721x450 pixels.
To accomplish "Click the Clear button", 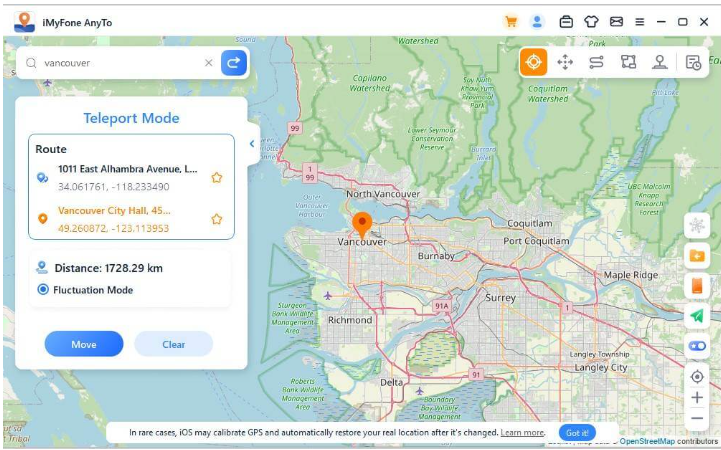I will point(173,344).
